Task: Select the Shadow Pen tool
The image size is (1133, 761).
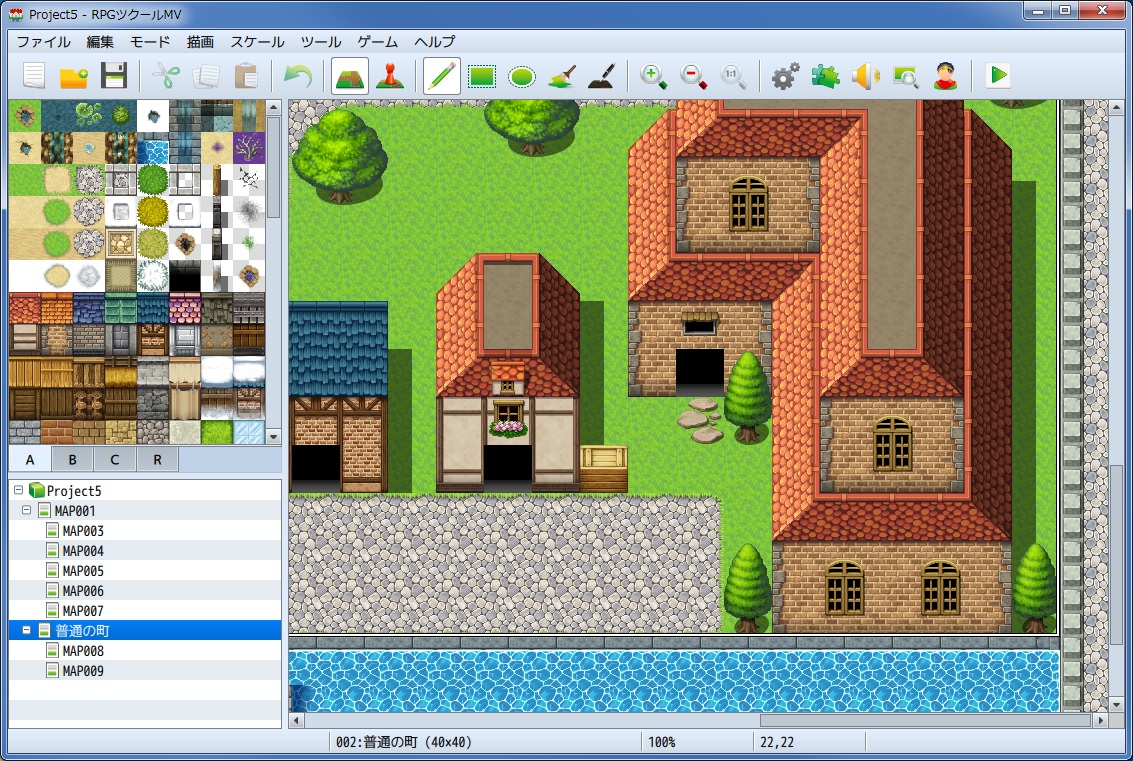Action: coord(601,75)
